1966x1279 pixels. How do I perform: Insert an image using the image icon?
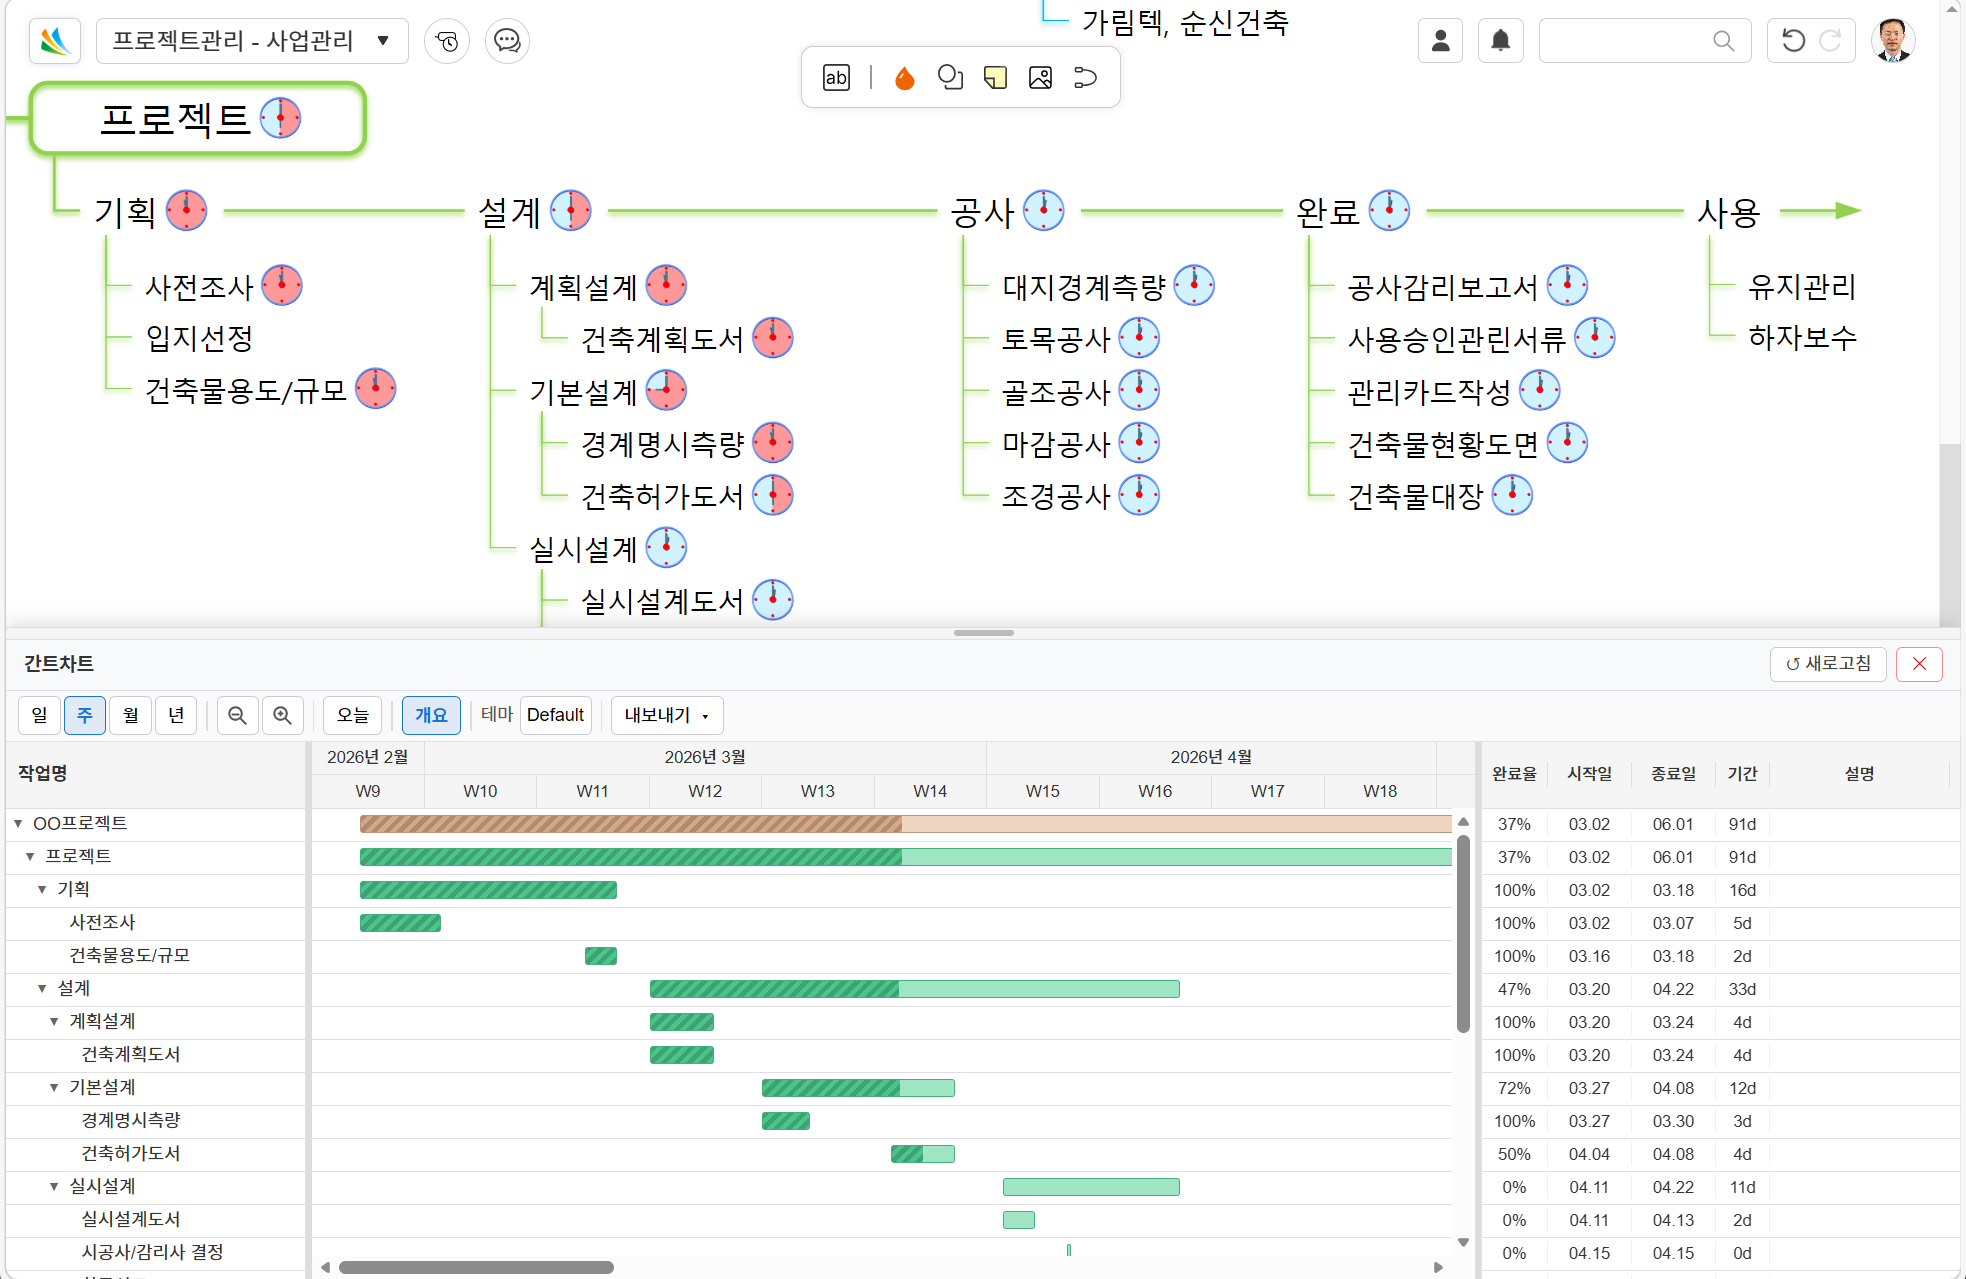pos(1040,77)
